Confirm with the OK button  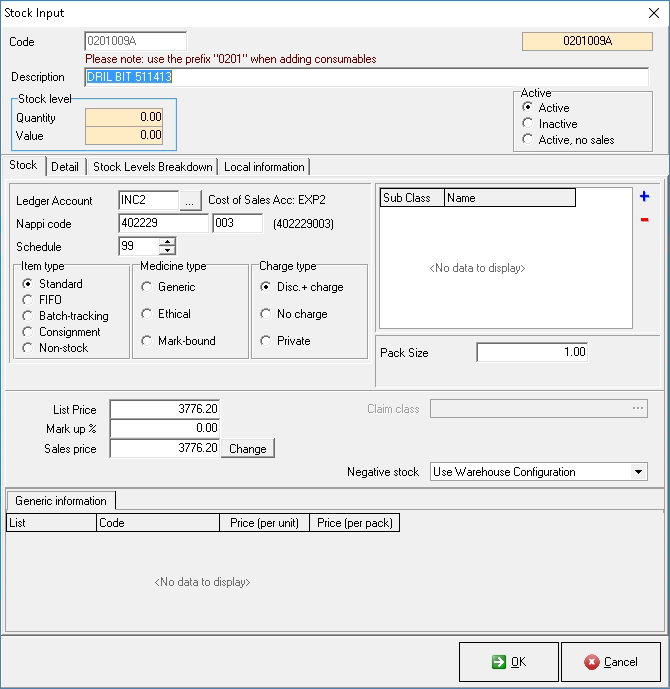click(508, 662)
